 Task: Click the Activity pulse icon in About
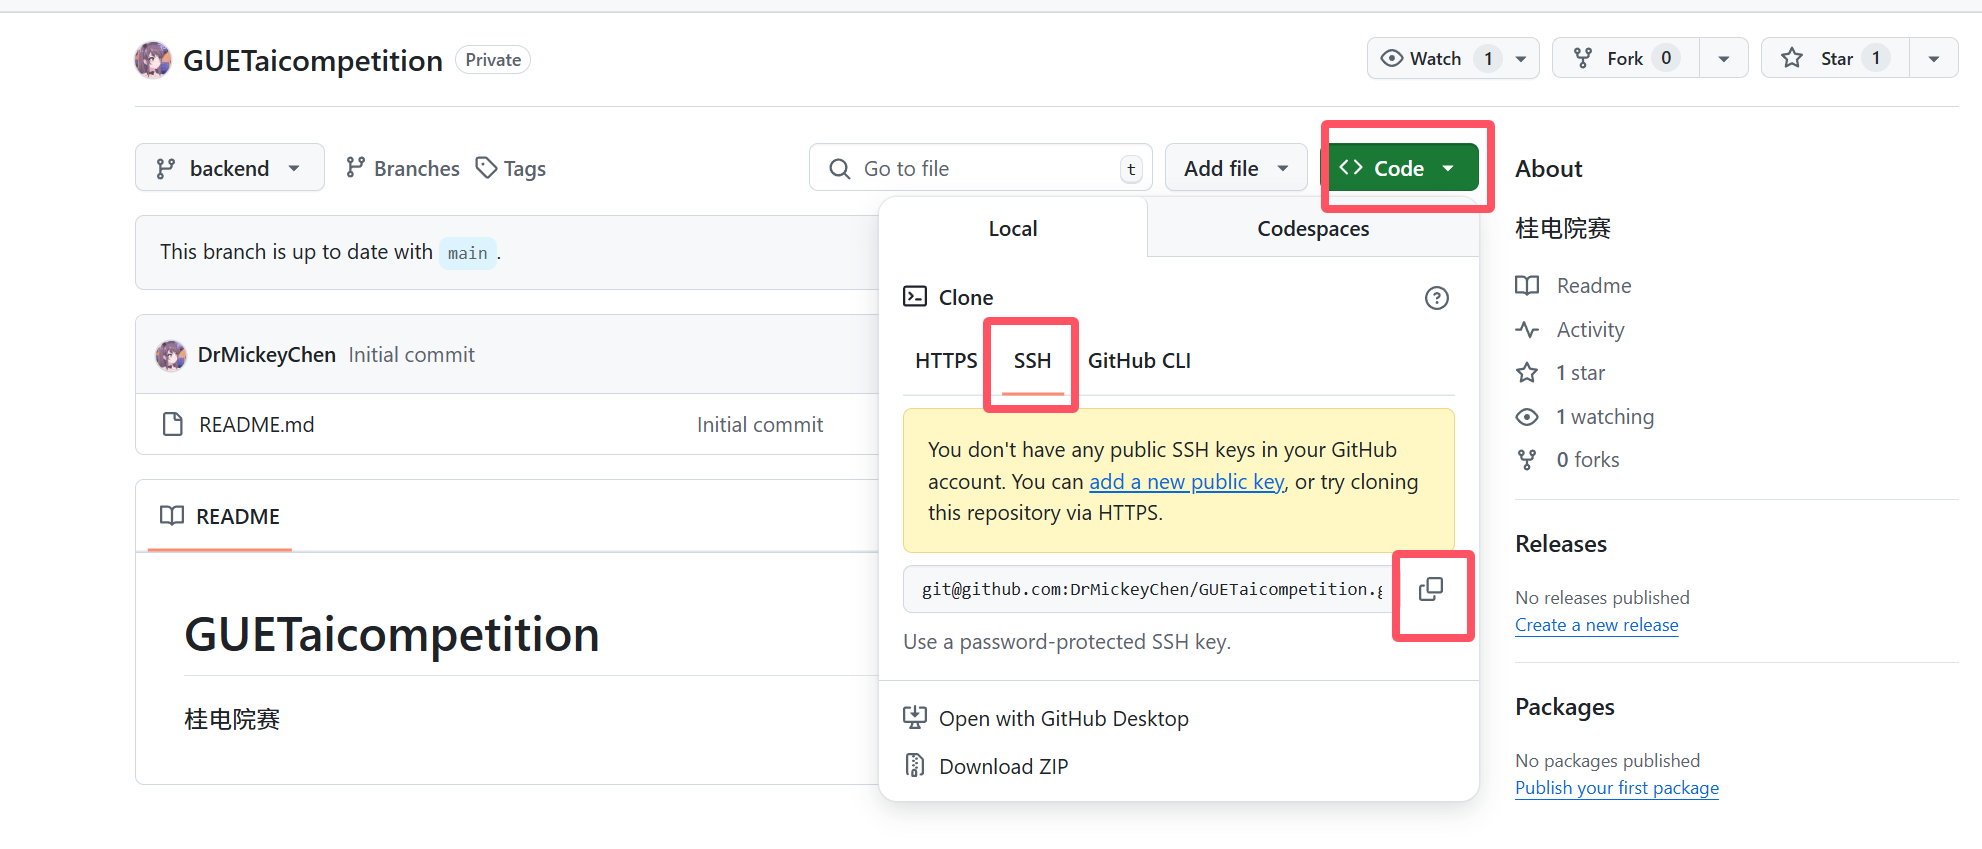click(x=1527, y=329)
